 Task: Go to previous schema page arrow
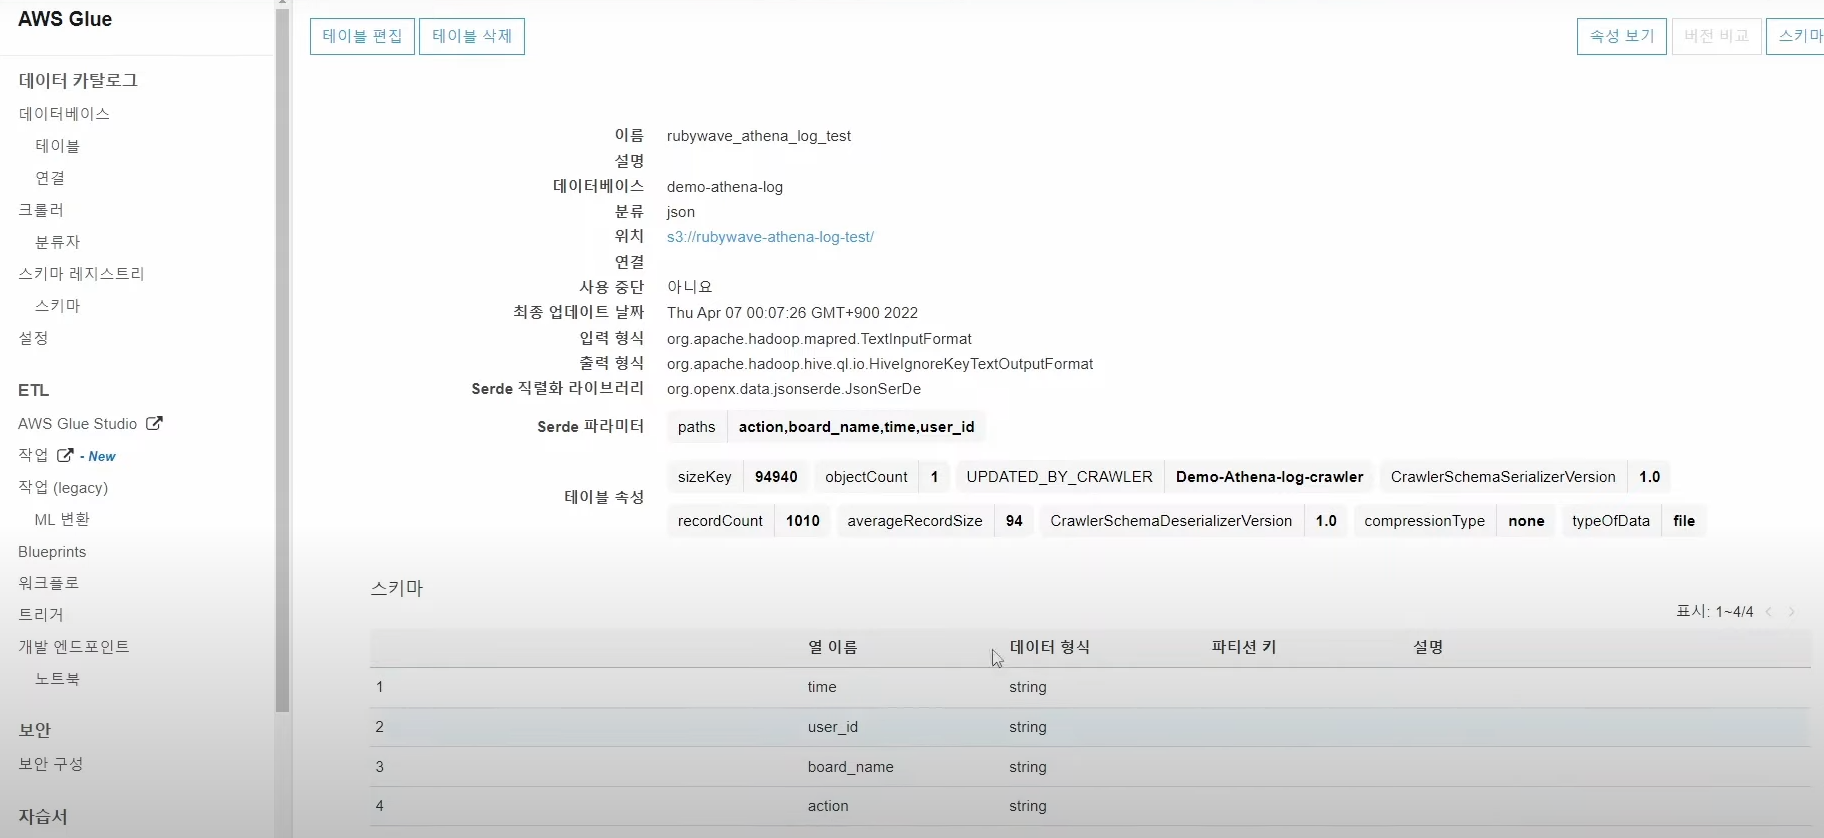(x=1769, y=612)
